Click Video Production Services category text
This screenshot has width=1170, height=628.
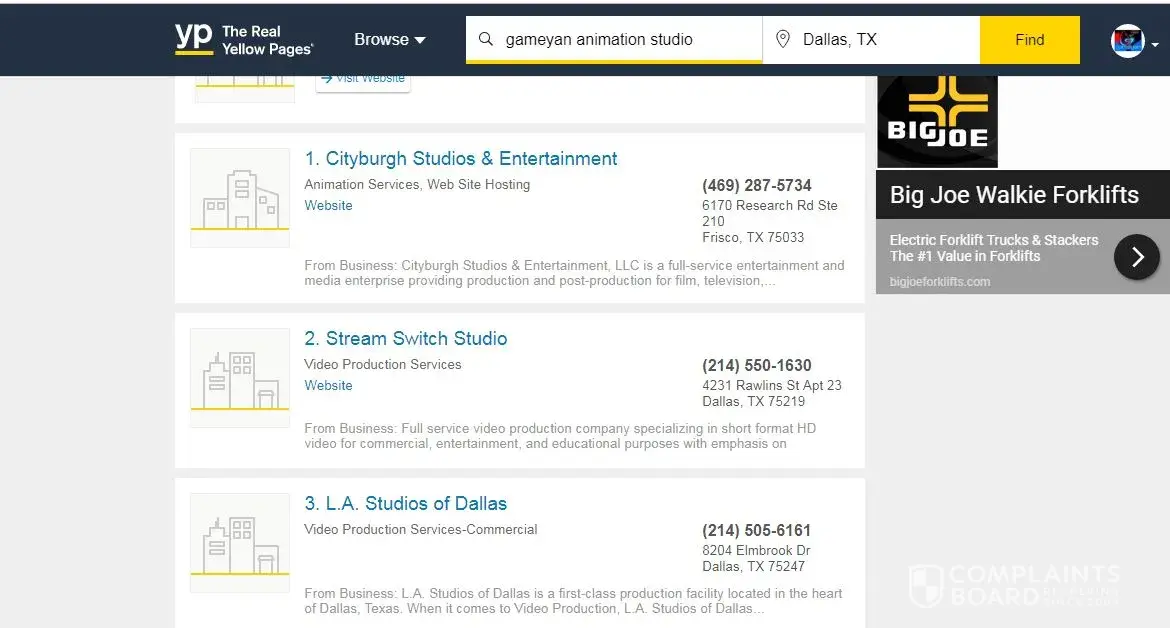(x=383, y=364)
